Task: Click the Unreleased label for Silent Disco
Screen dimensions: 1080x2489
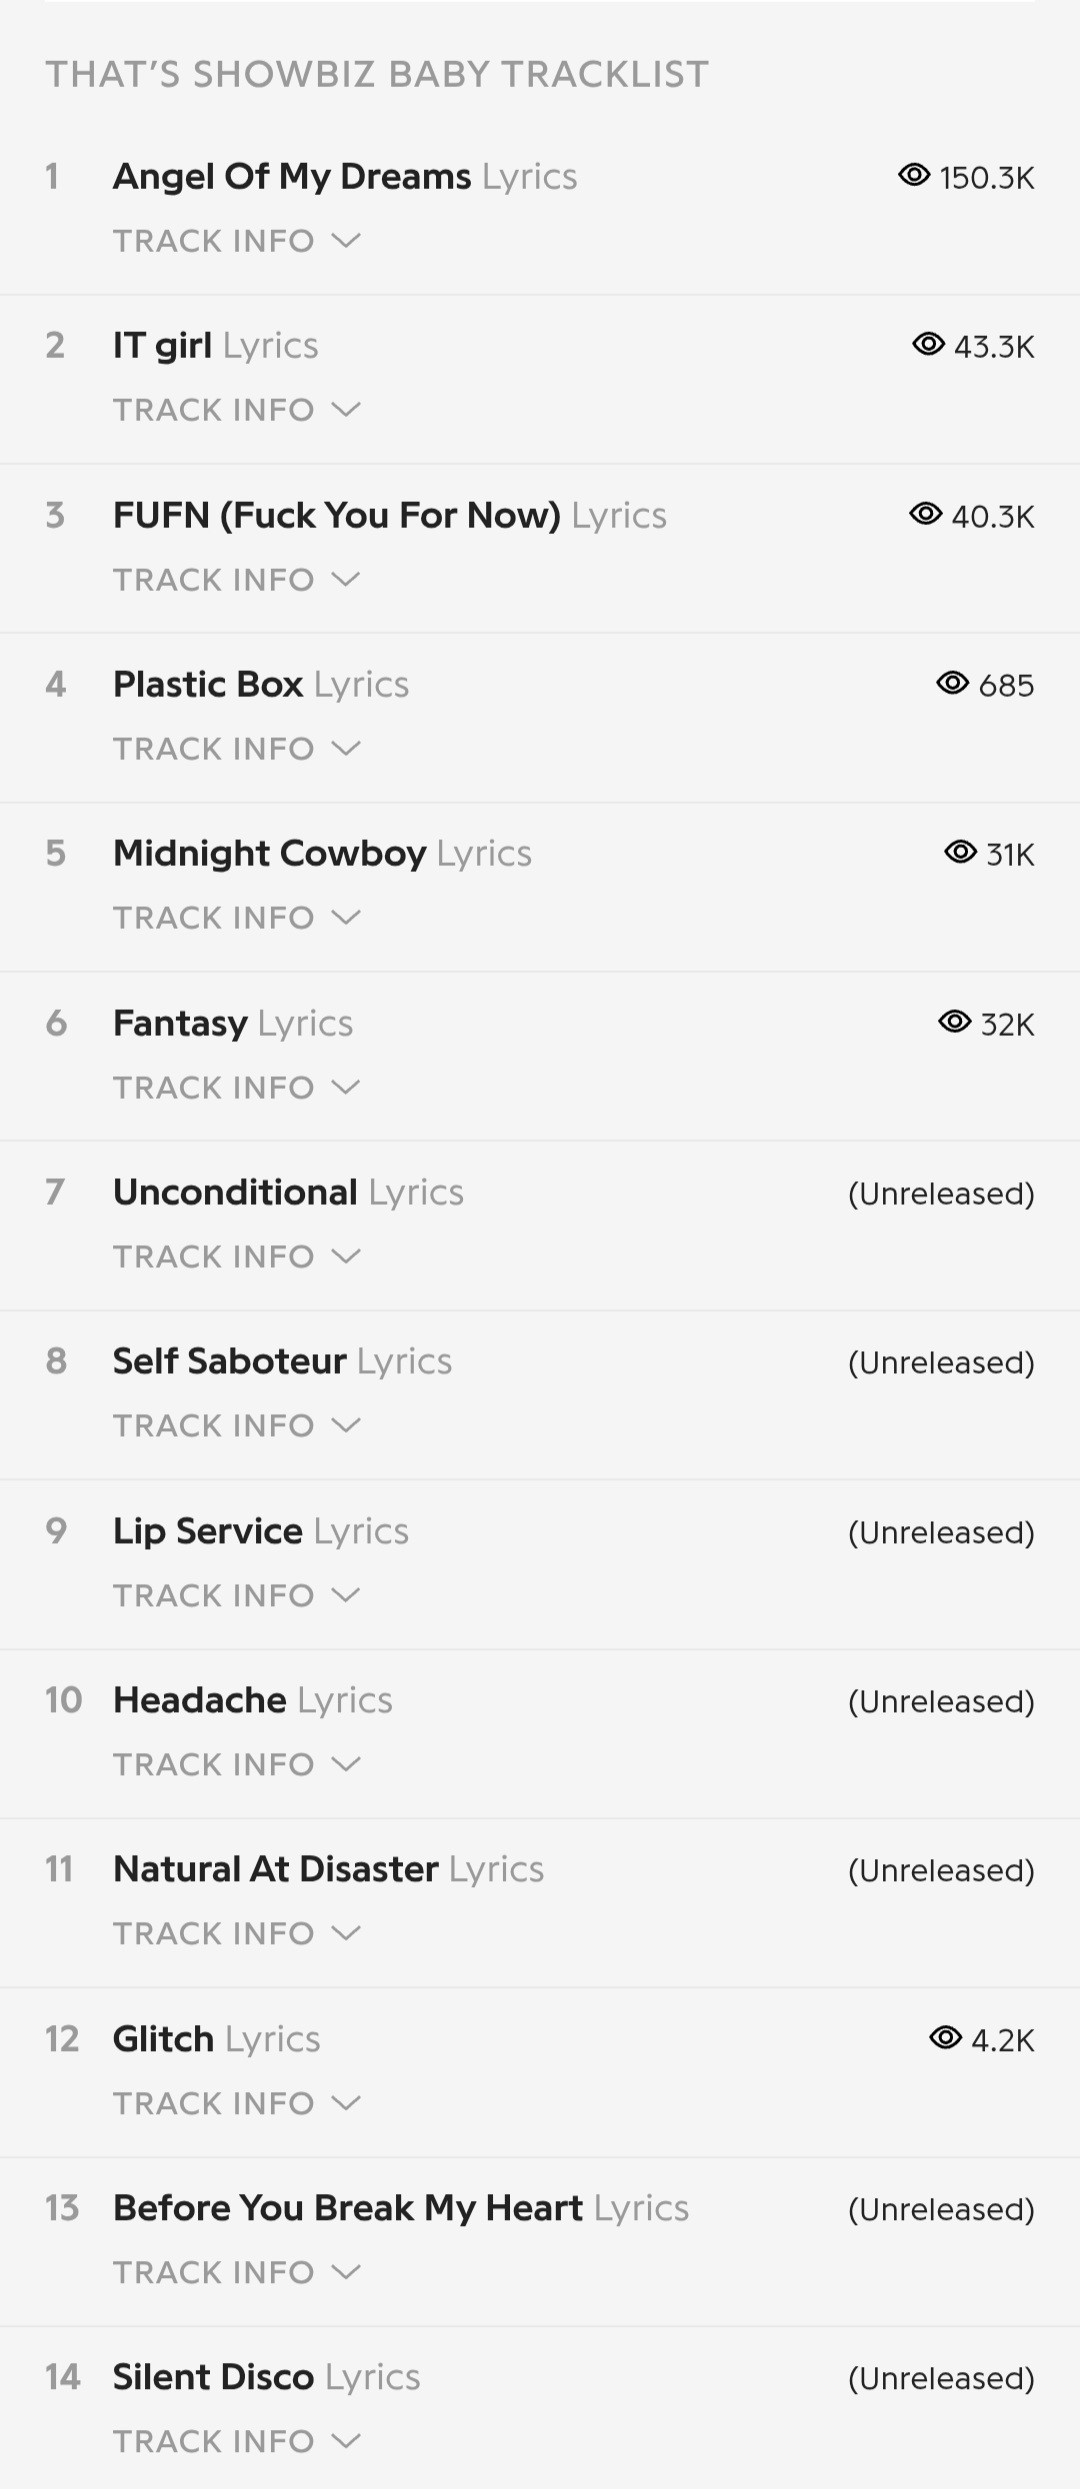Action: tap(941, 2378)
